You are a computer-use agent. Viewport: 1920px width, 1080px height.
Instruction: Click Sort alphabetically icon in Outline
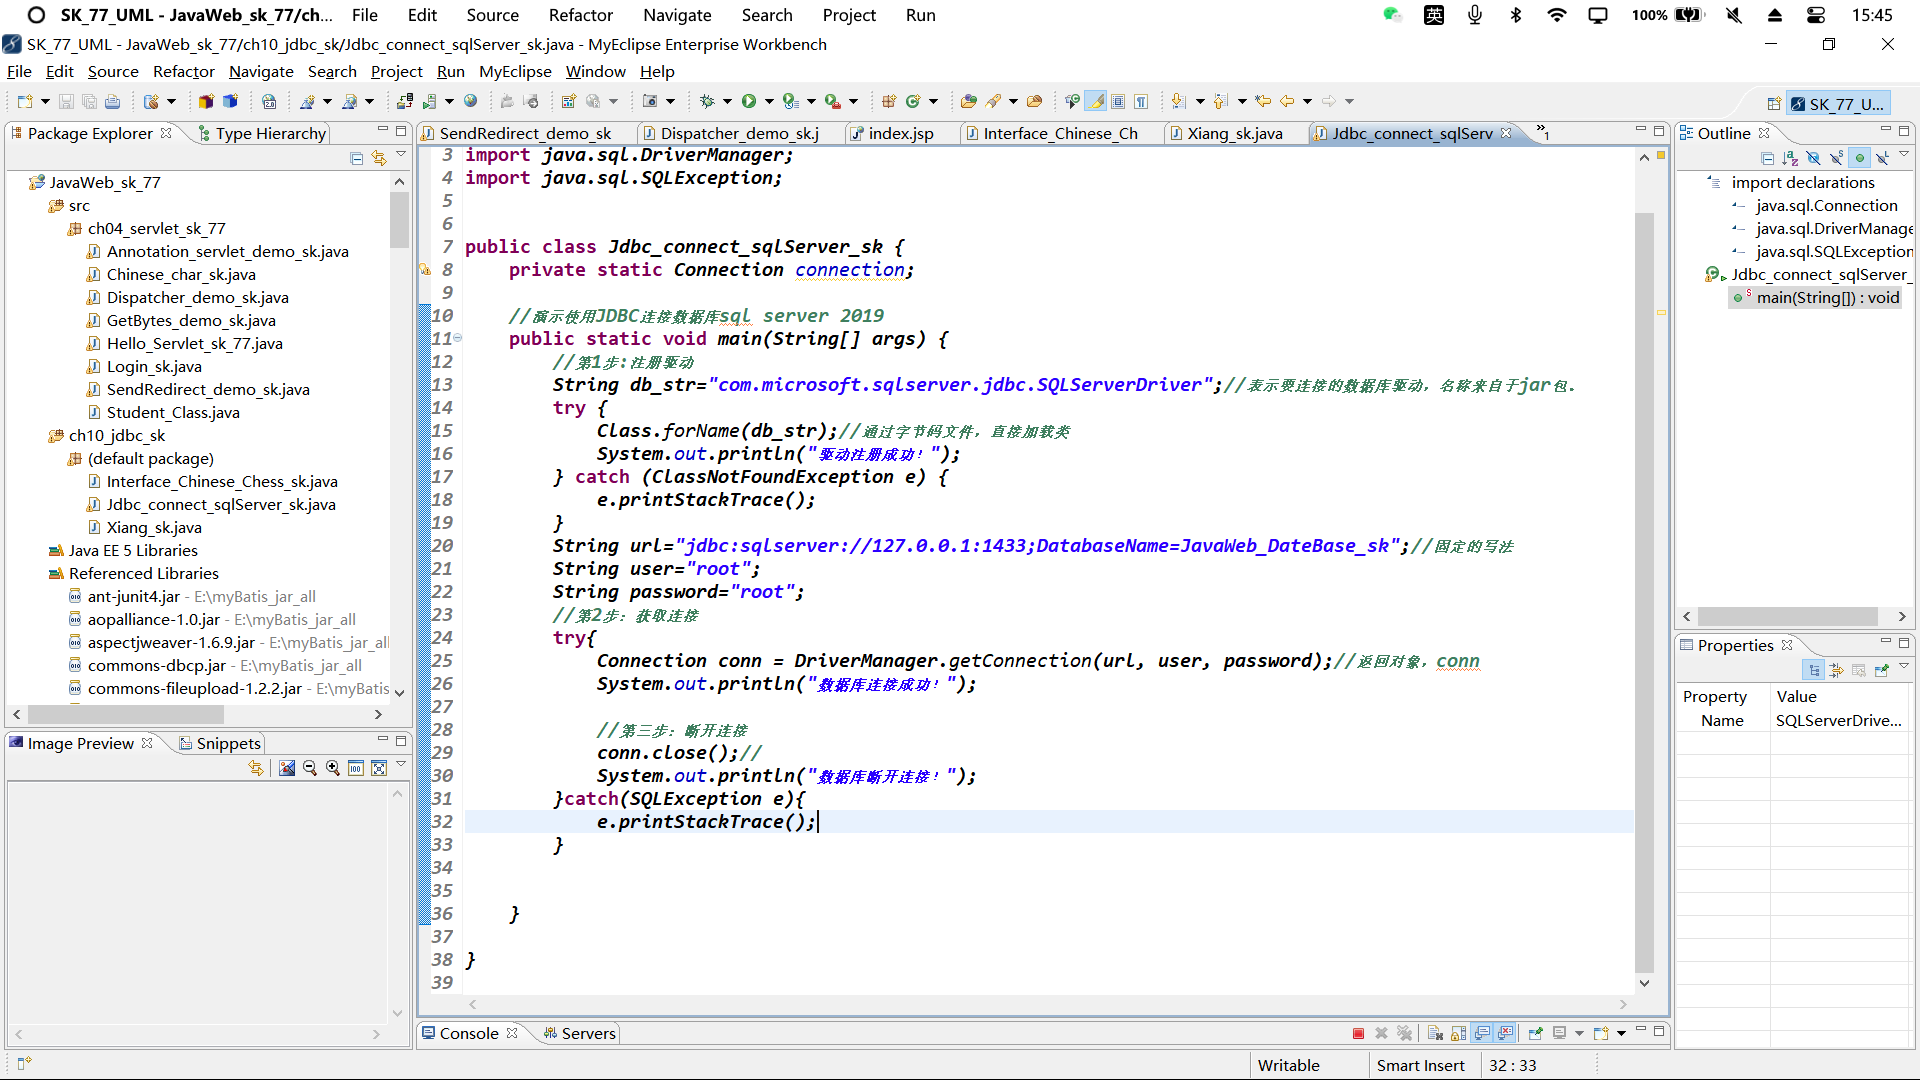click(1790, 158)
